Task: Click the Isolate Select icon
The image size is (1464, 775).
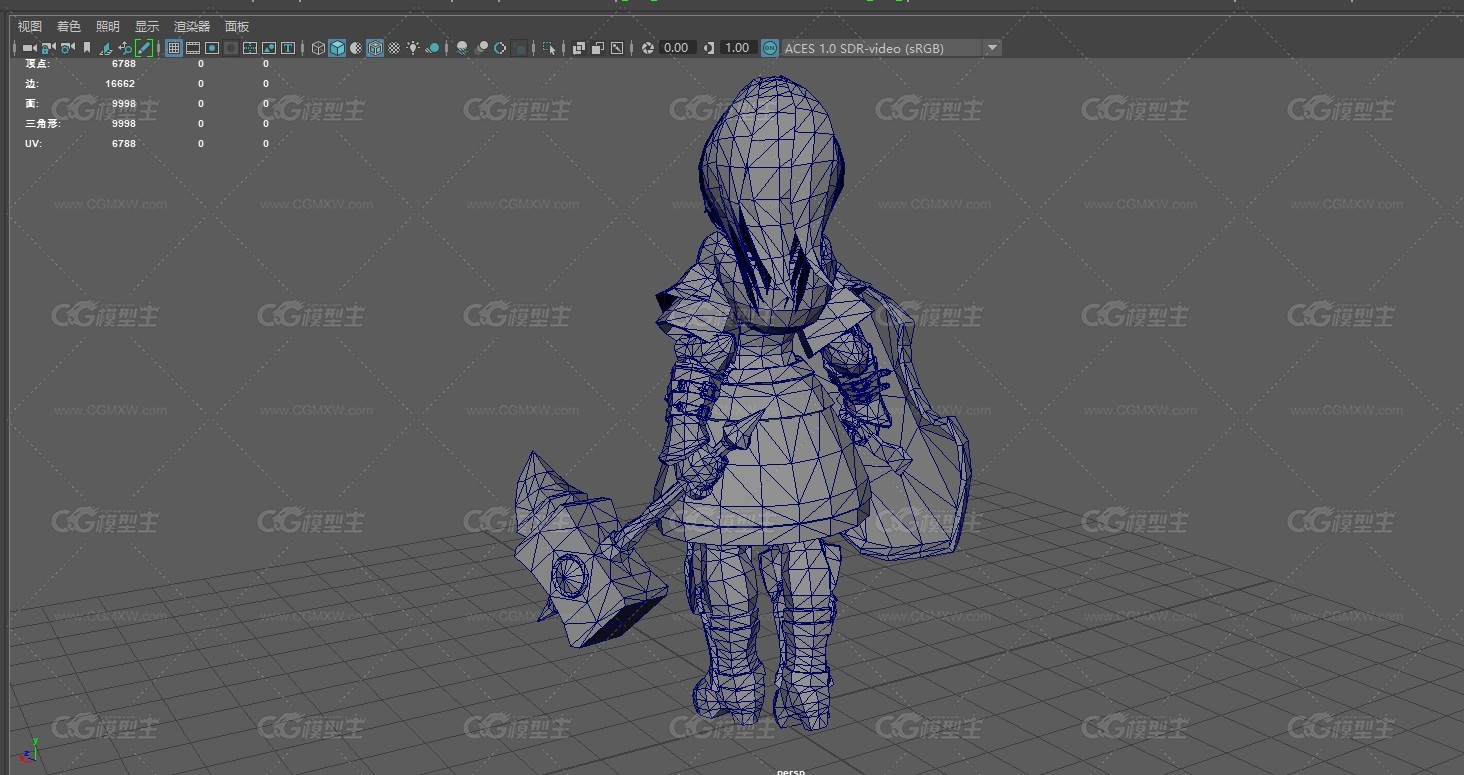Action: click(549, 48)
